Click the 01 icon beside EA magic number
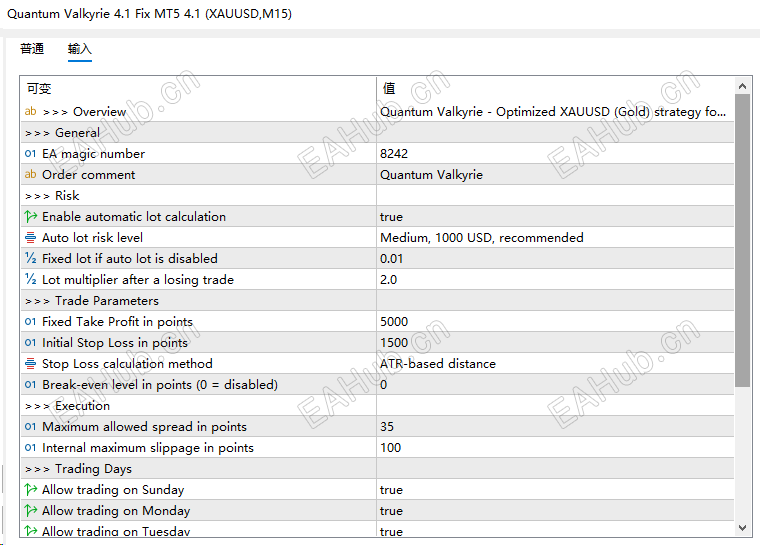The image size is (760, 545). click(x=31, y=154)
